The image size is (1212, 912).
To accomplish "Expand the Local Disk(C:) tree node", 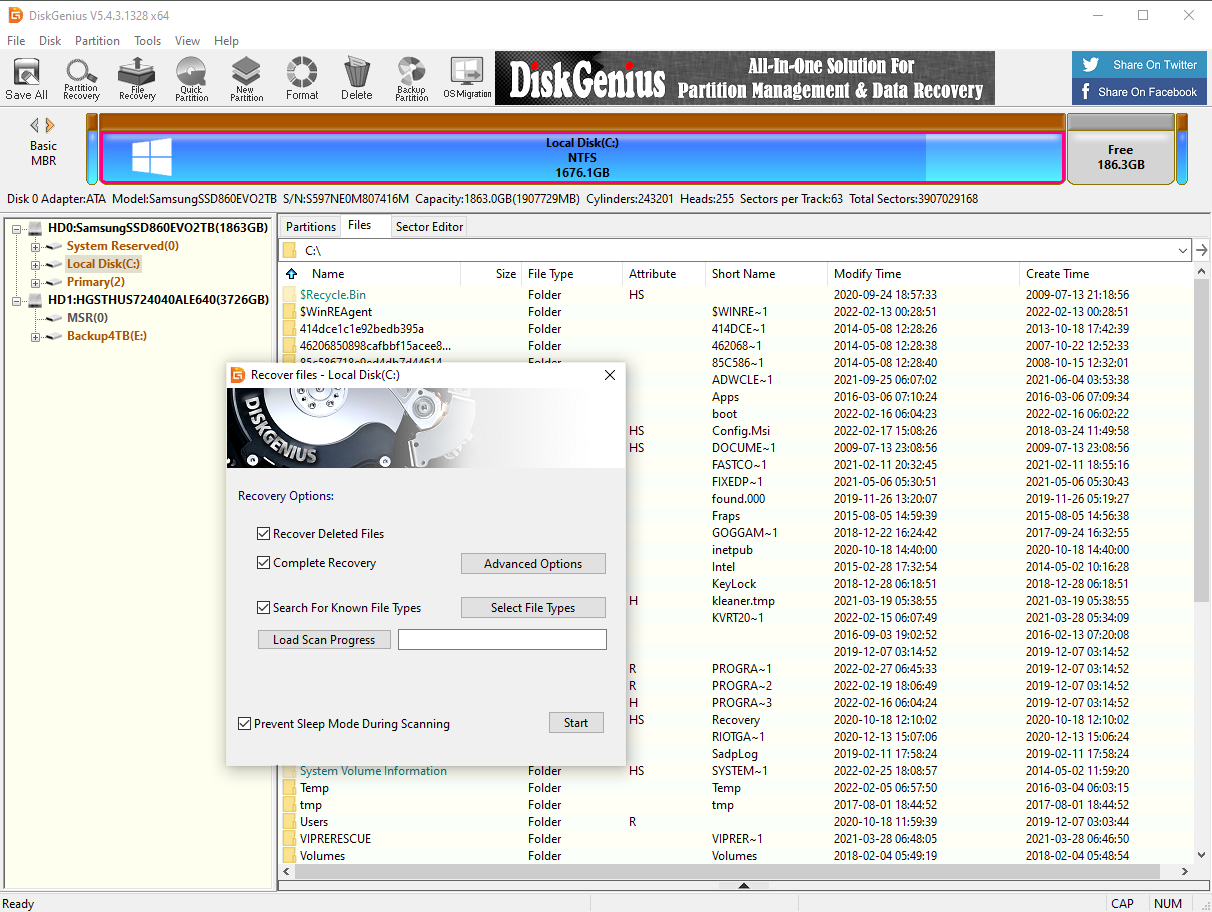I will pyautogui.click(x=36, y=264).
